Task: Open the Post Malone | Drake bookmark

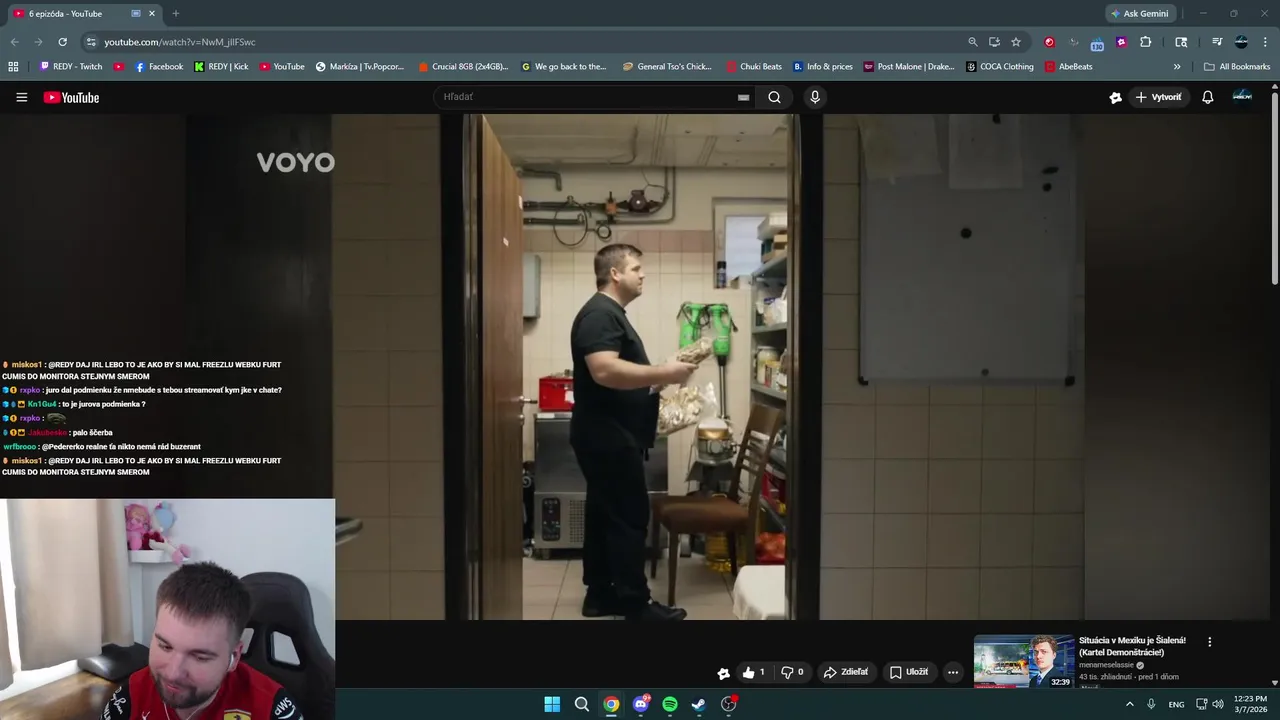Action: pos(909,67)
